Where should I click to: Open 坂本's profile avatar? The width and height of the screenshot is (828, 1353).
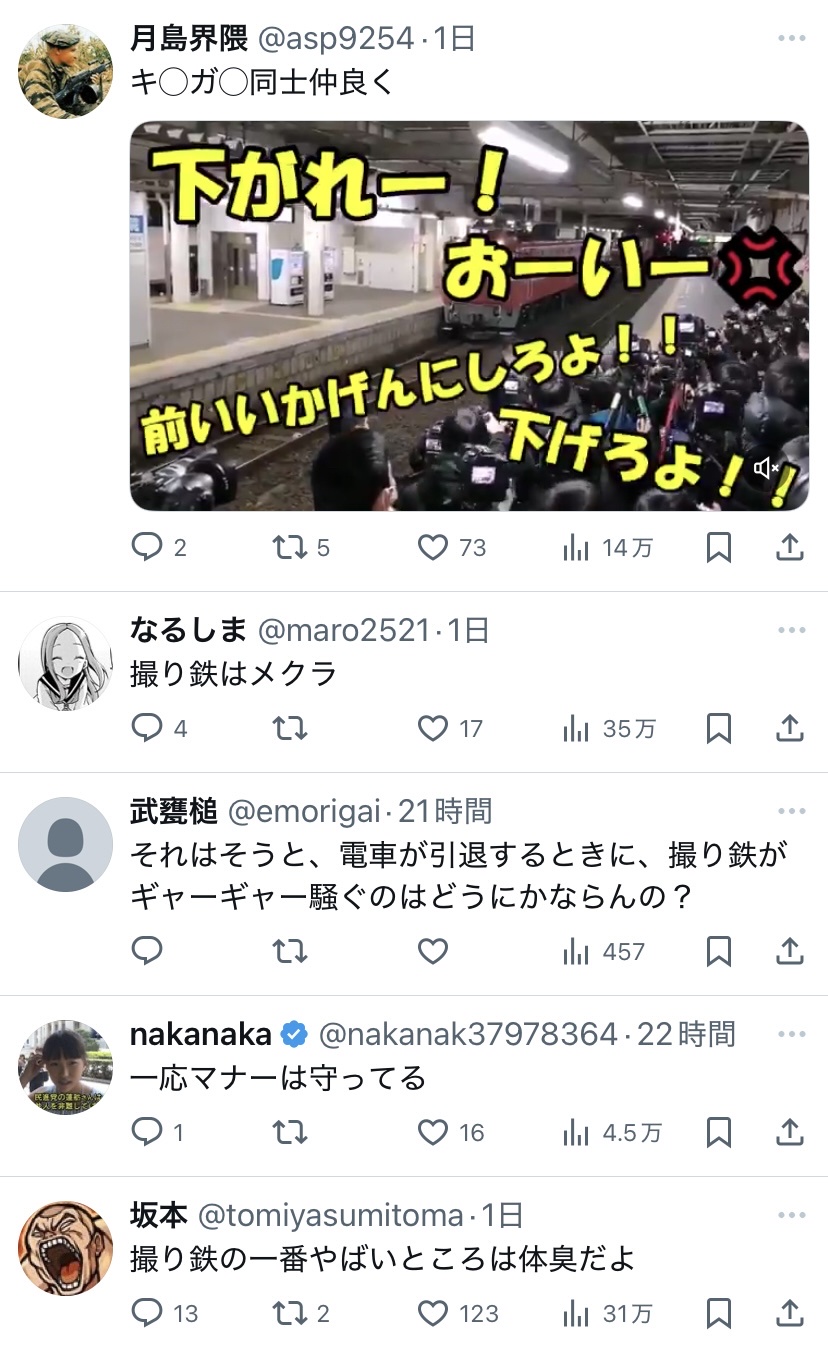tap(66, 1248)
